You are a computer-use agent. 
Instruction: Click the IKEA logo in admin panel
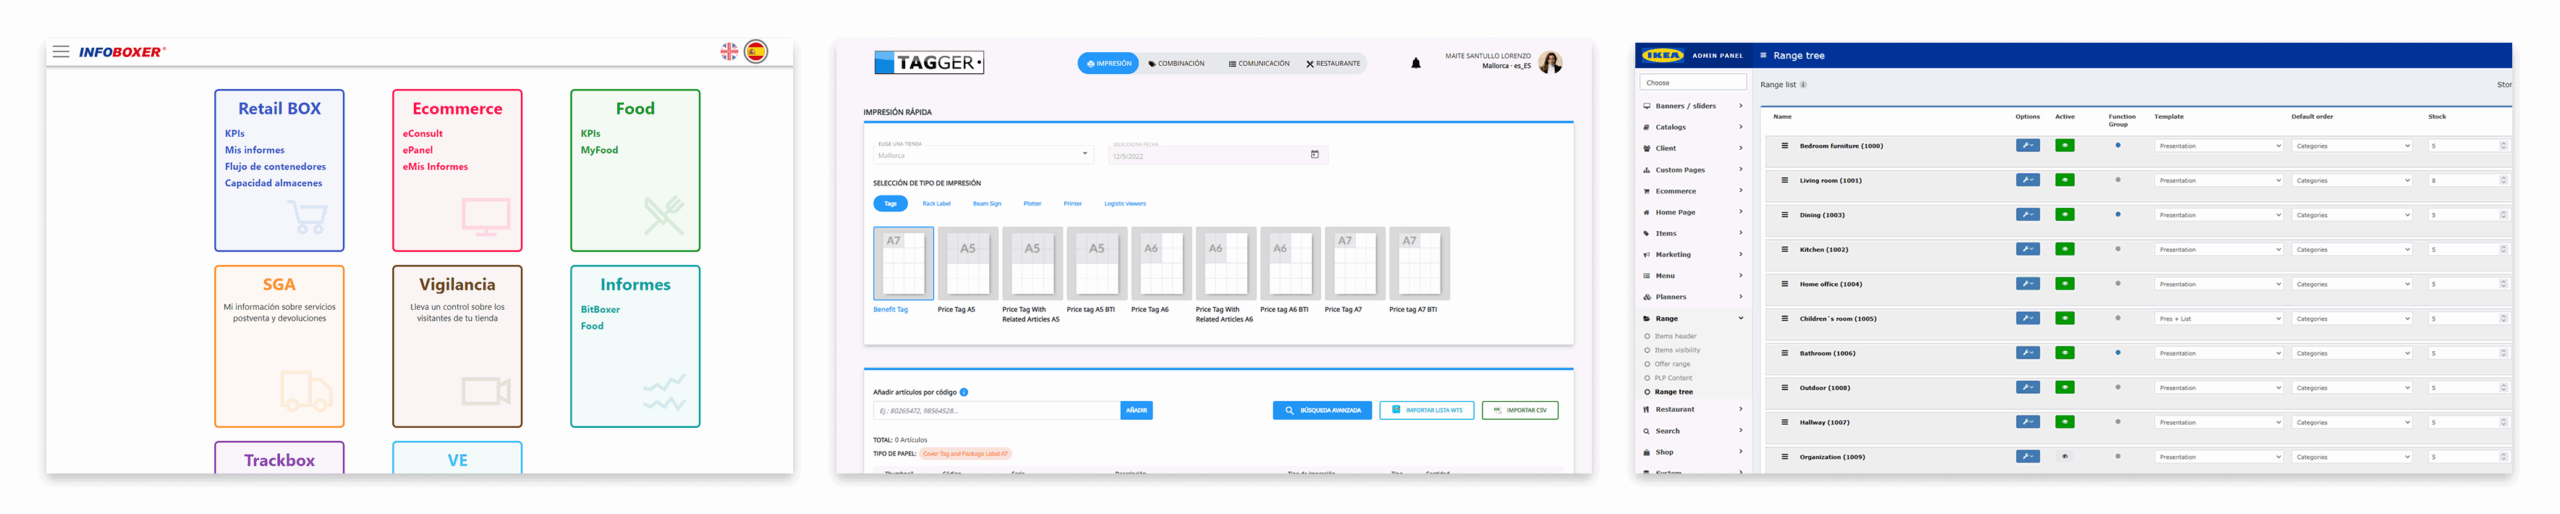pos(1662,55)
